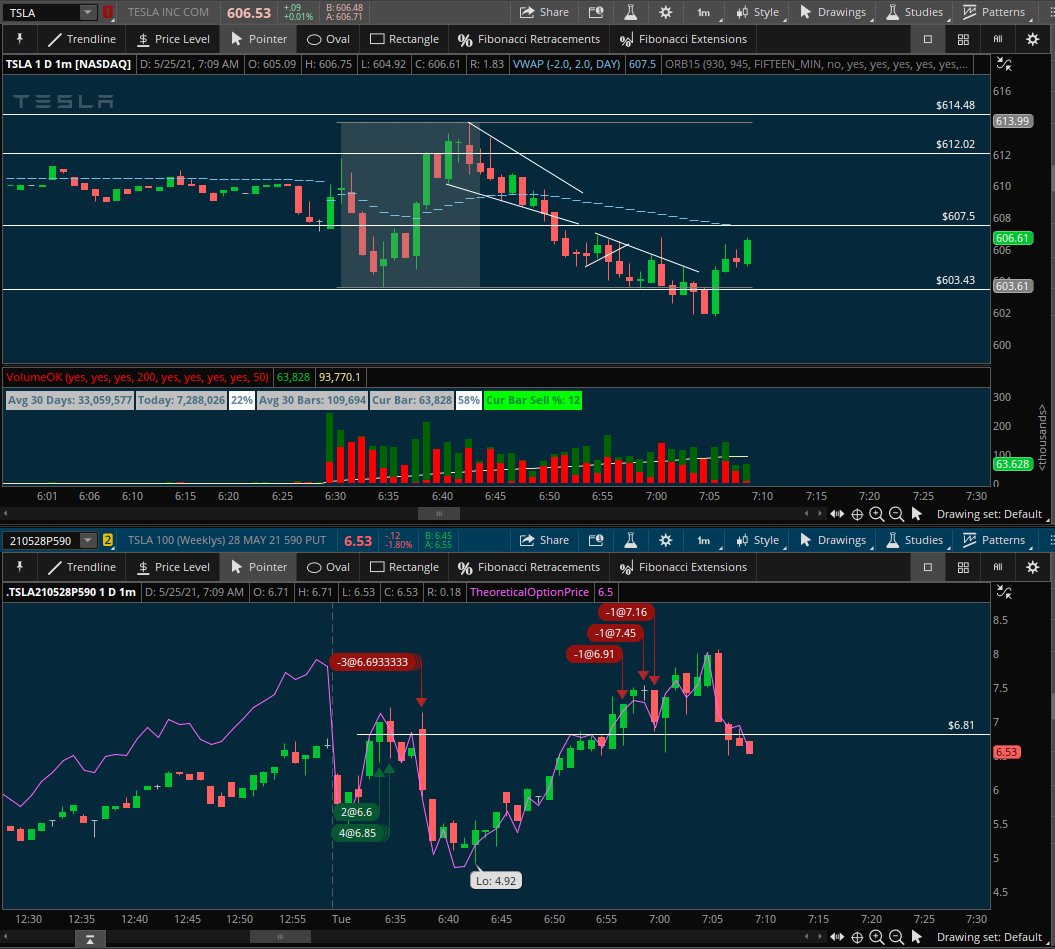Open 'Drawing set: Default' menu below top chart

click(x=989, y=514)
